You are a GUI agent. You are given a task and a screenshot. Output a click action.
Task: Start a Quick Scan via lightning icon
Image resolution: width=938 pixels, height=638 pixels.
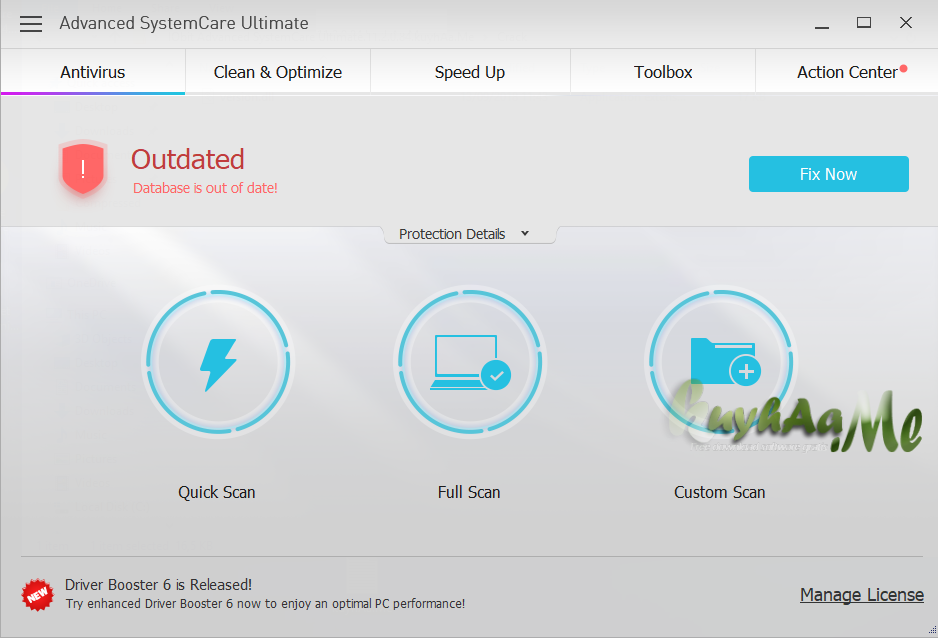tap(218, 362)
